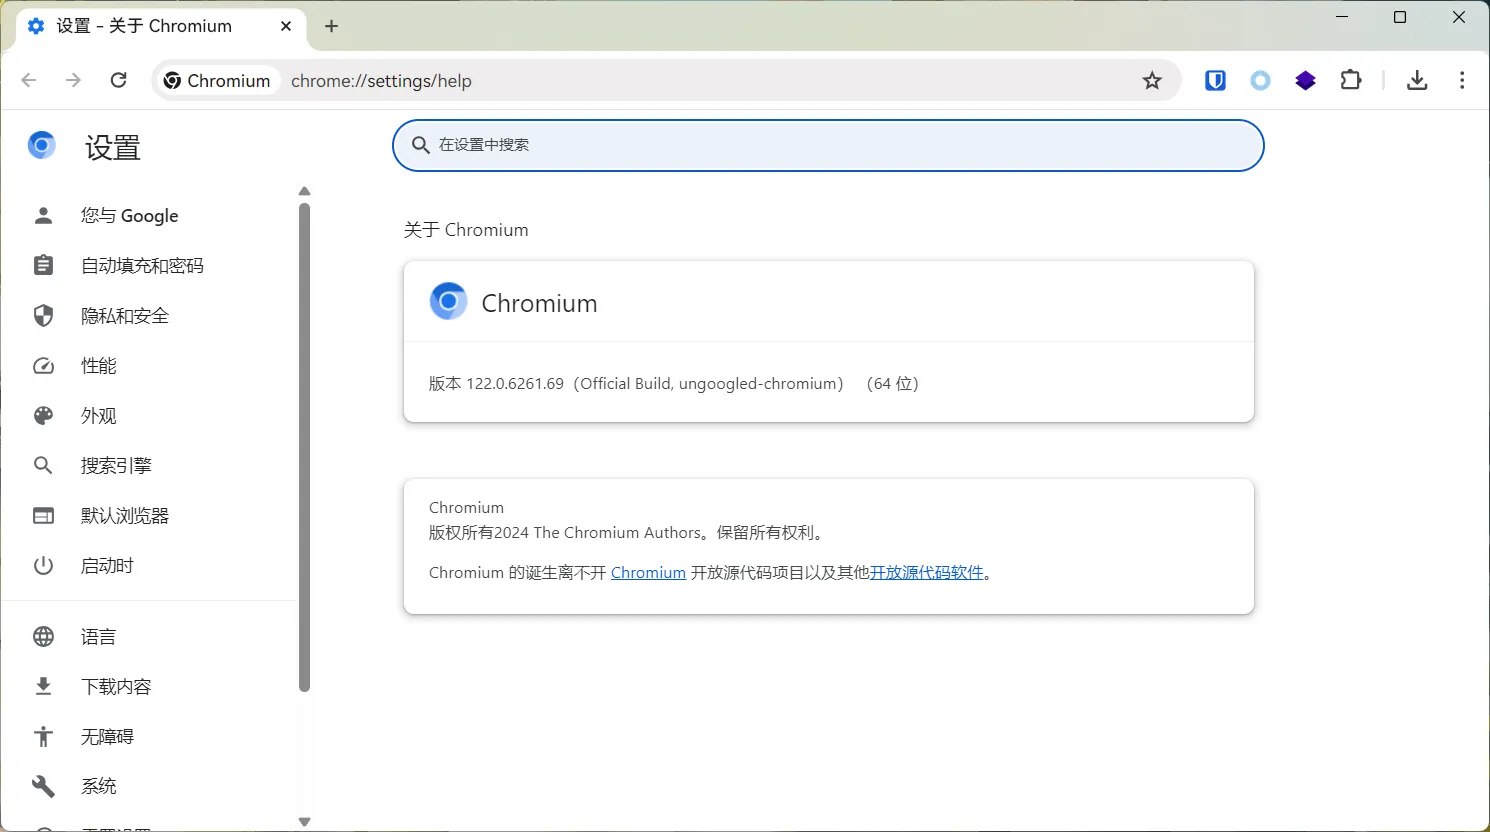
Task: Click the sidebar scroll down arrow
Action: point(305,821)
